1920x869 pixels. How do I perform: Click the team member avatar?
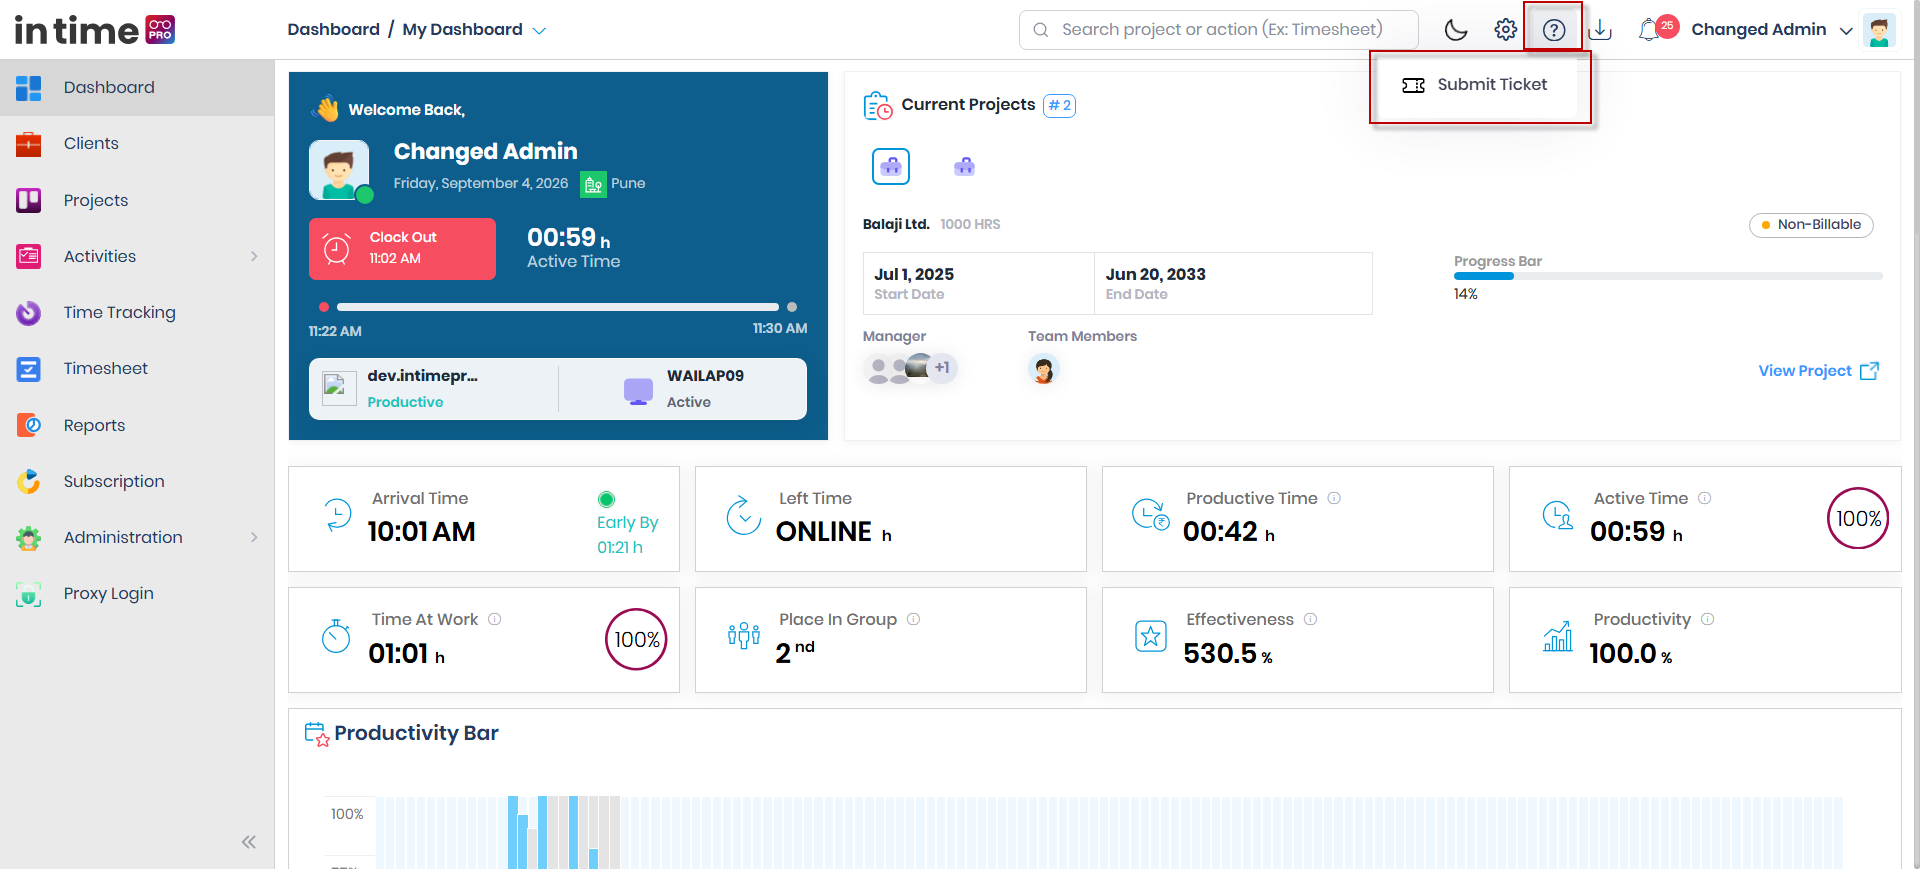(x=1043, y=370)
